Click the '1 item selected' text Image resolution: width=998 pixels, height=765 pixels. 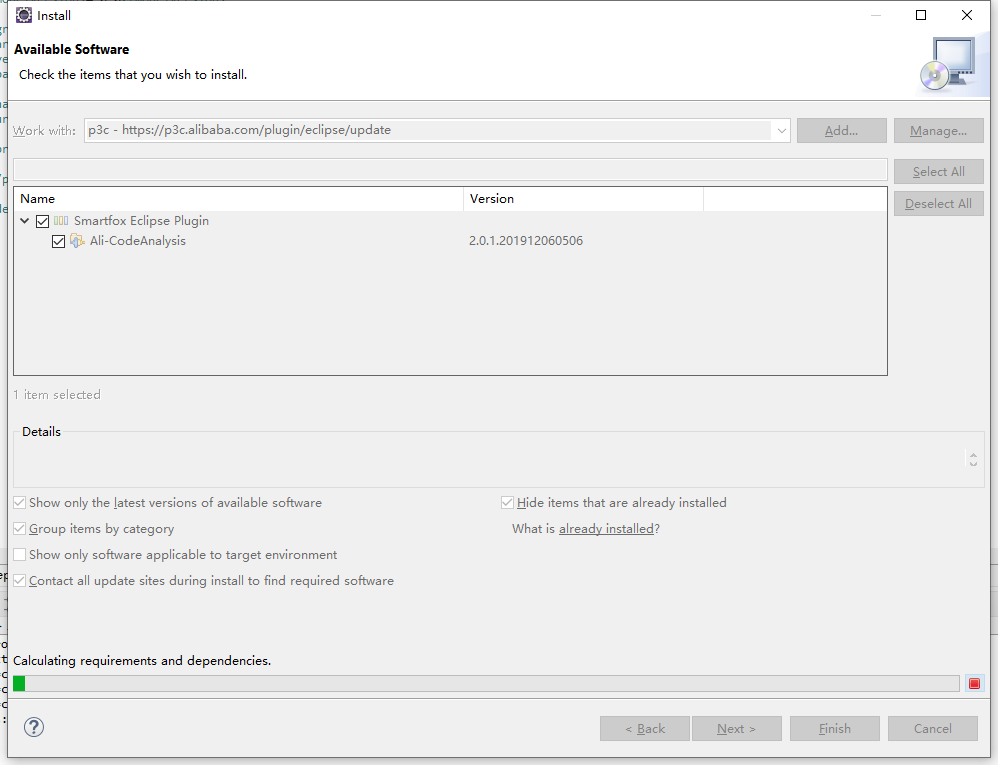pyautogui.click(x=57, y=395)
